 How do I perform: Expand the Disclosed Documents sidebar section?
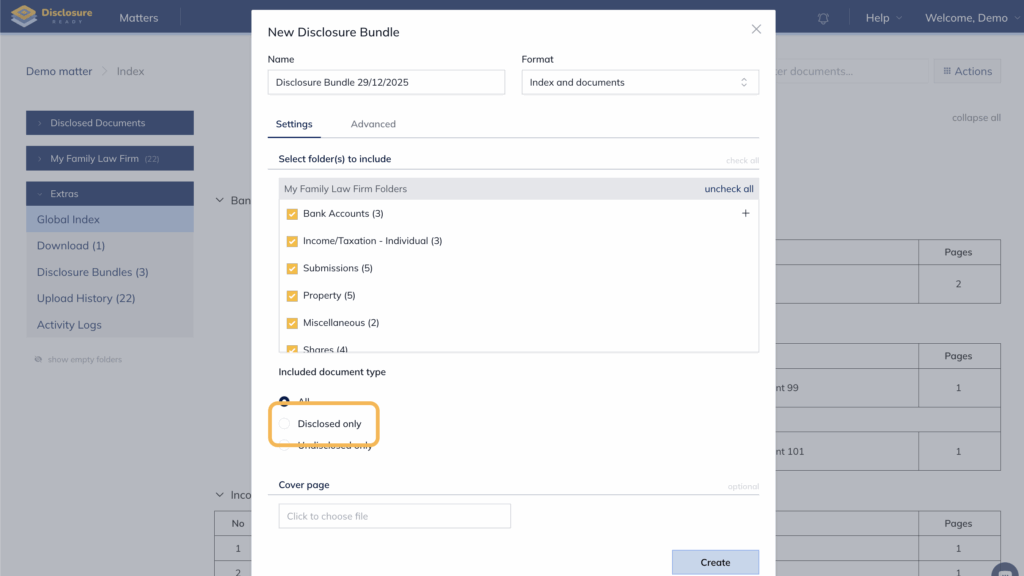[x=110, y=123]
